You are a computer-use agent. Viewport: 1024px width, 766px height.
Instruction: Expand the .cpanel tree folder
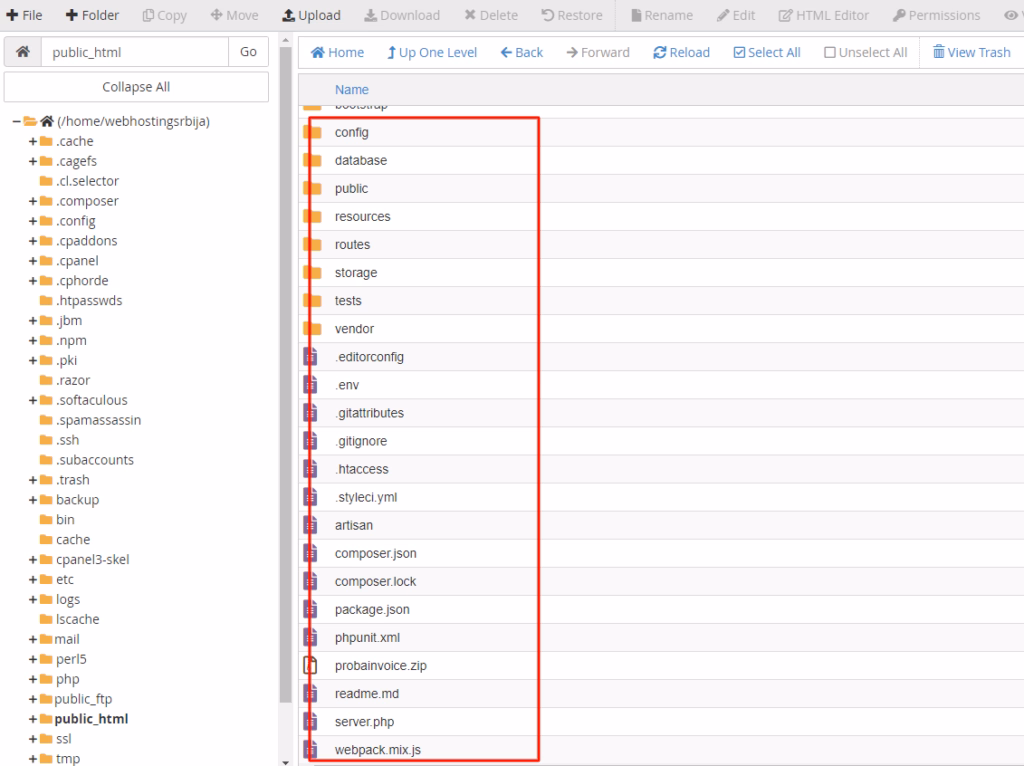[x=33, y=261]
